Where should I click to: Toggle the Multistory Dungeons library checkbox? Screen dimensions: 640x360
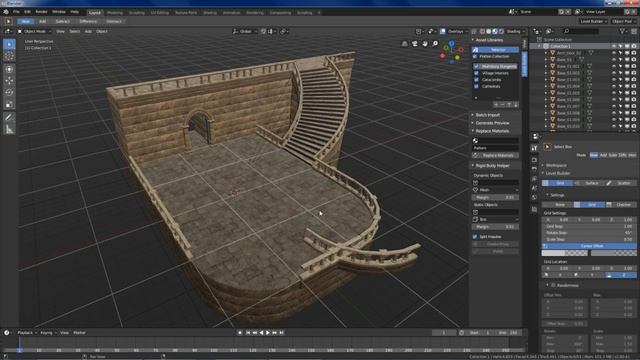pyautogui.click(x=476, y=67)
